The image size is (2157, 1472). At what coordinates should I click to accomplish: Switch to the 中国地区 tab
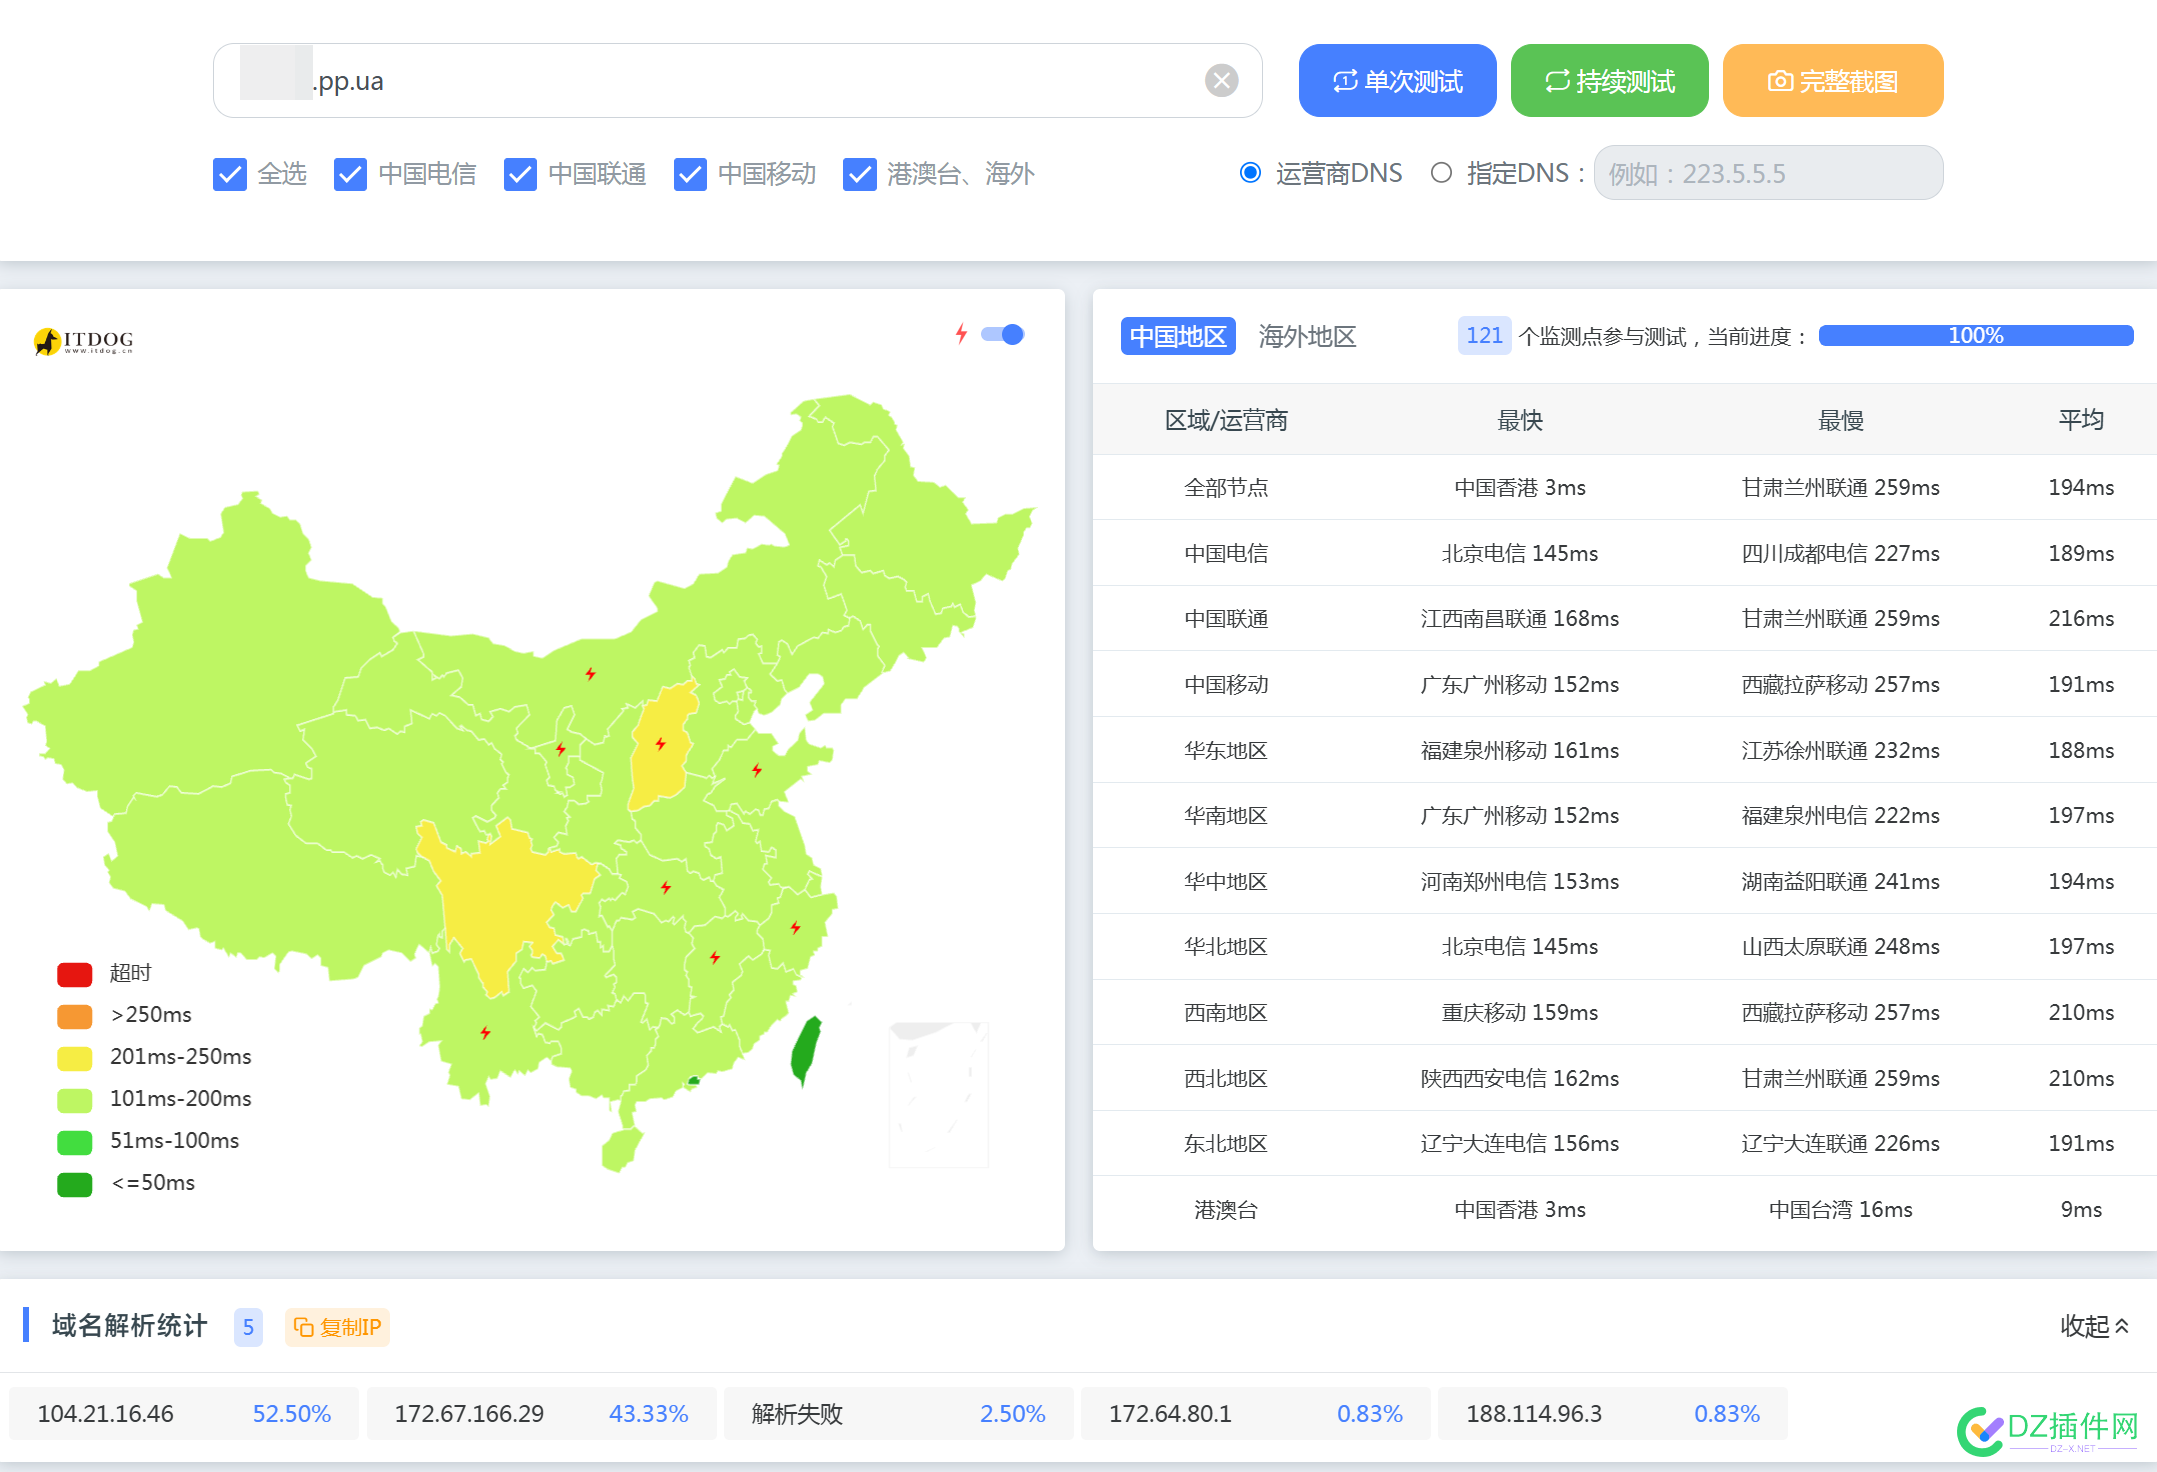click(1178, 336)
